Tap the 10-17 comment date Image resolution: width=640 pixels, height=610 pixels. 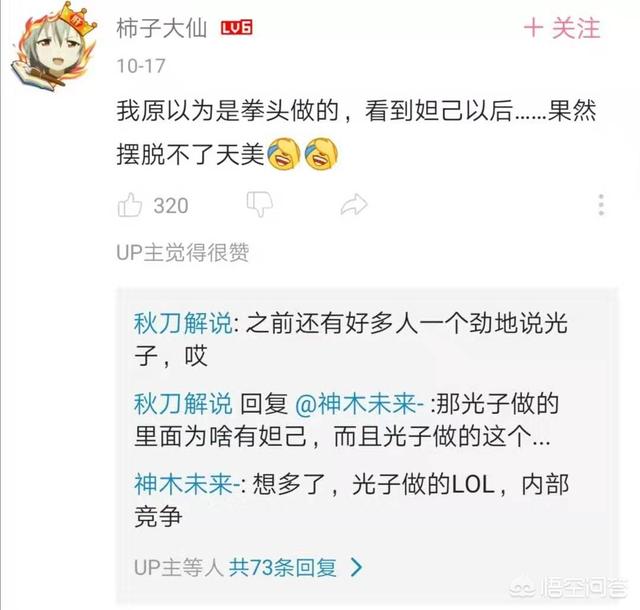click(x=141, y=66)
